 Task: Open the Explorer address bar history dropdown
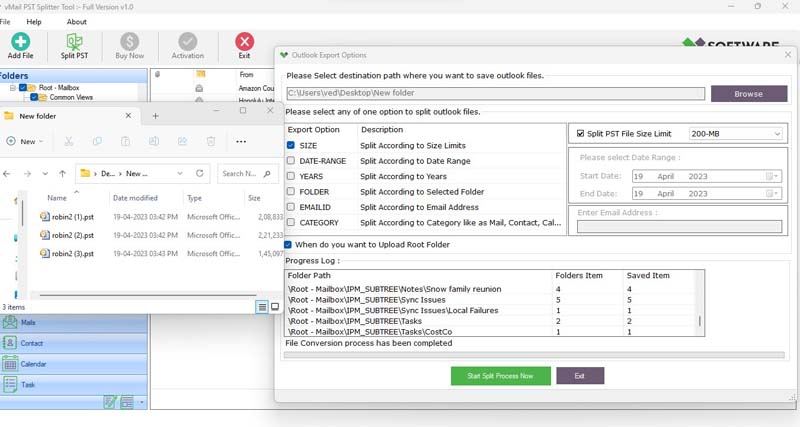click(180, 173)
